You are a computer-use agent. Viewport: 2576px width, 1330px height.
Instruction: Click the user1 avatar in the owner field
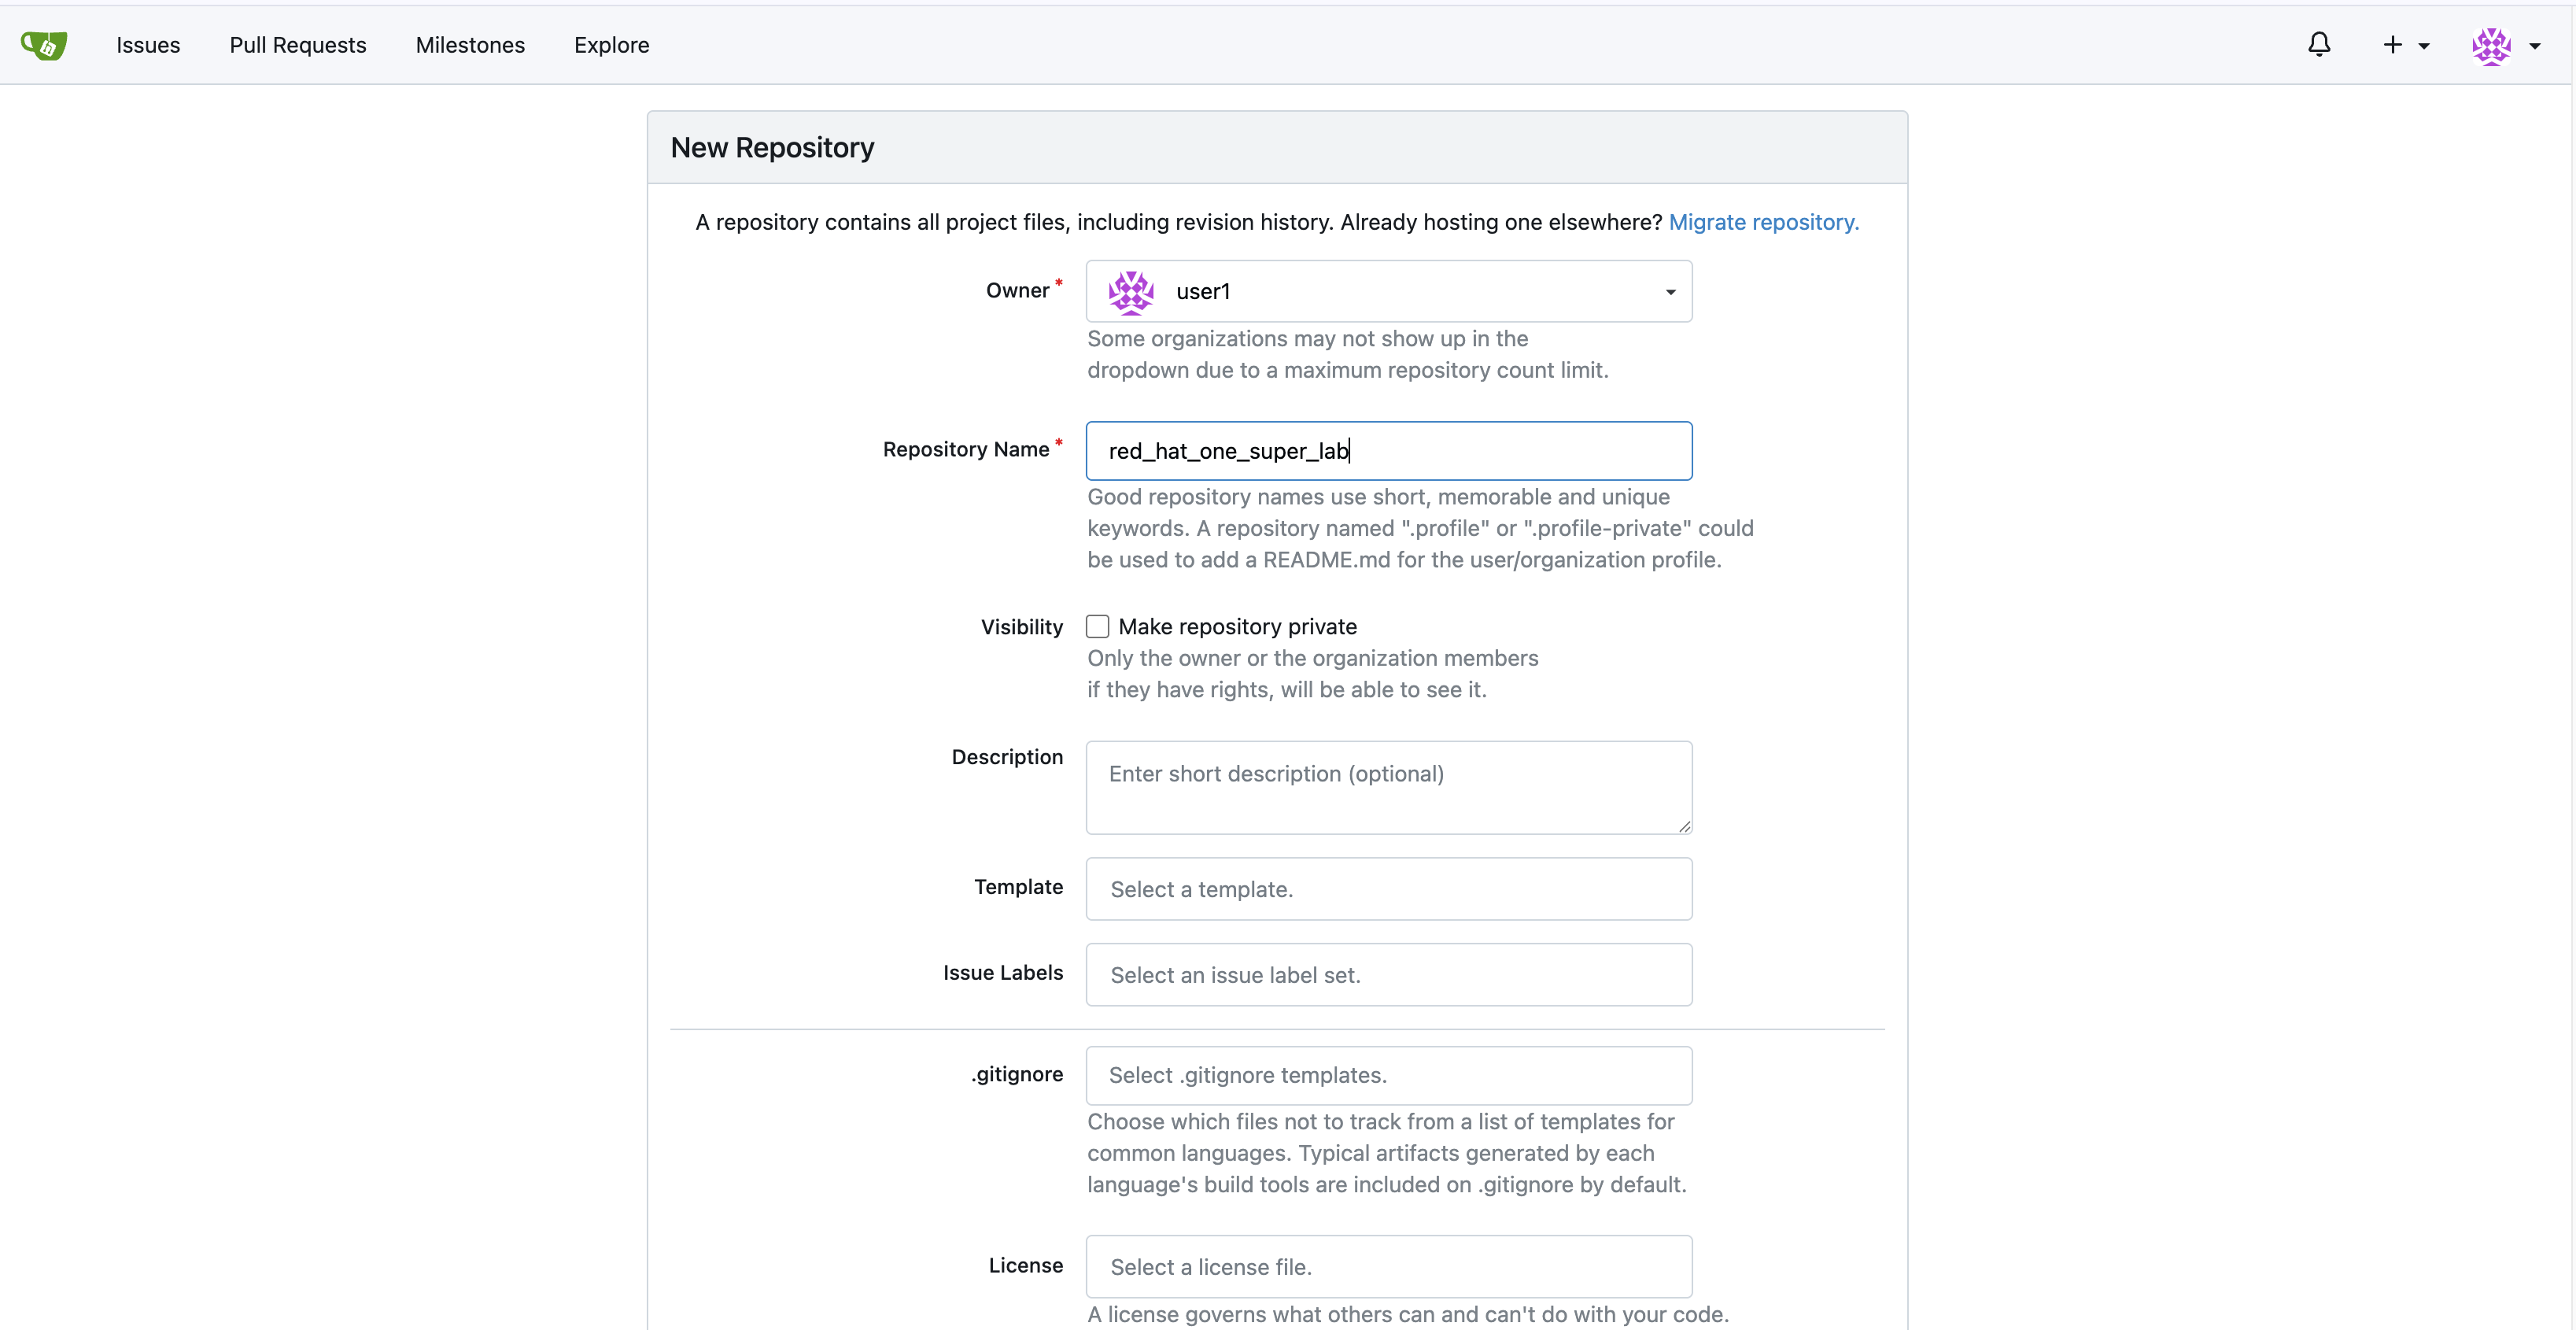tap(1131, 291)
